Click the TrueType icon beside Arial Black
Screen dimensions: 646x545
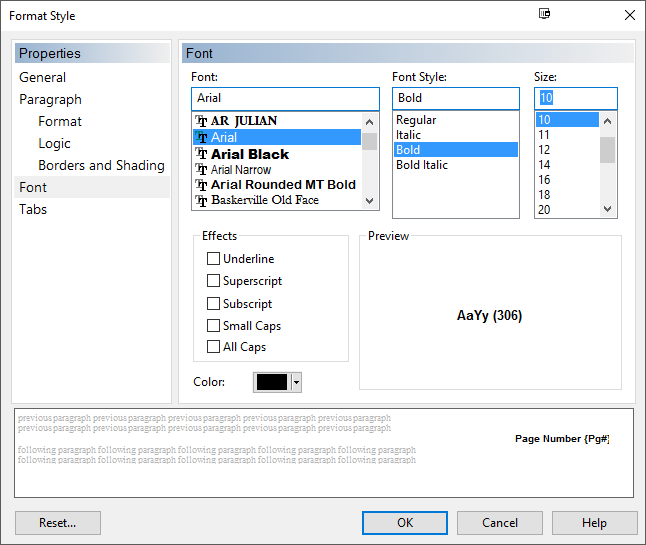(x=202, y=155)
